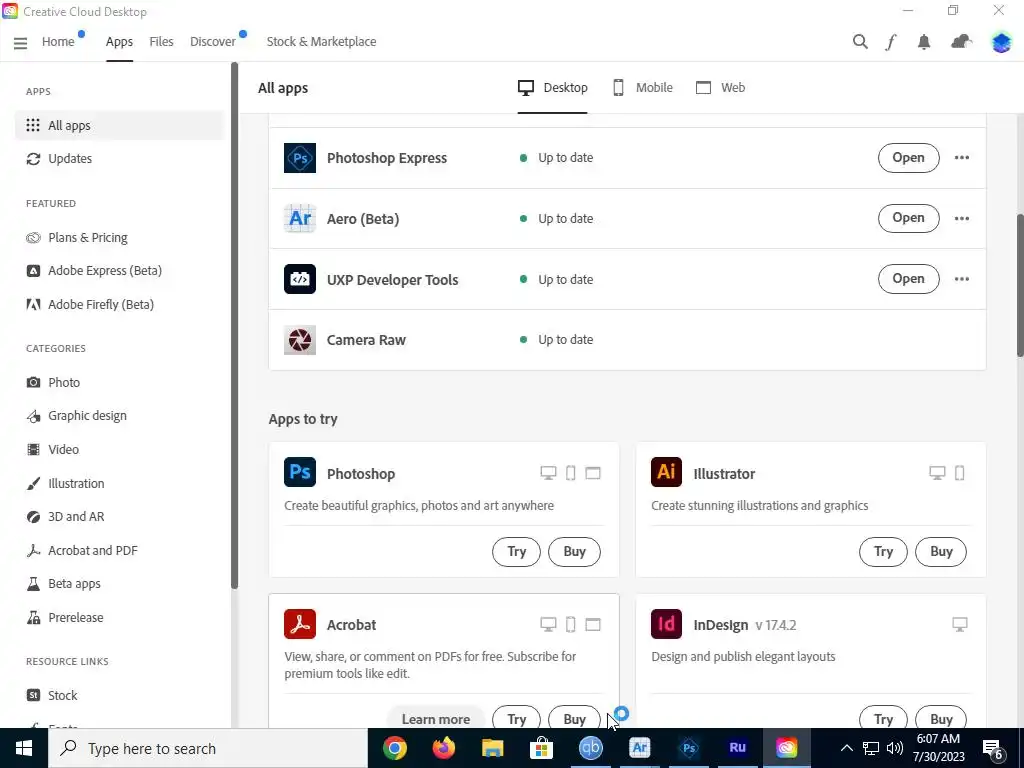Screen dimensions: 1024x768
Task: Click the Windows search box
Action: (x=208, y=748)
